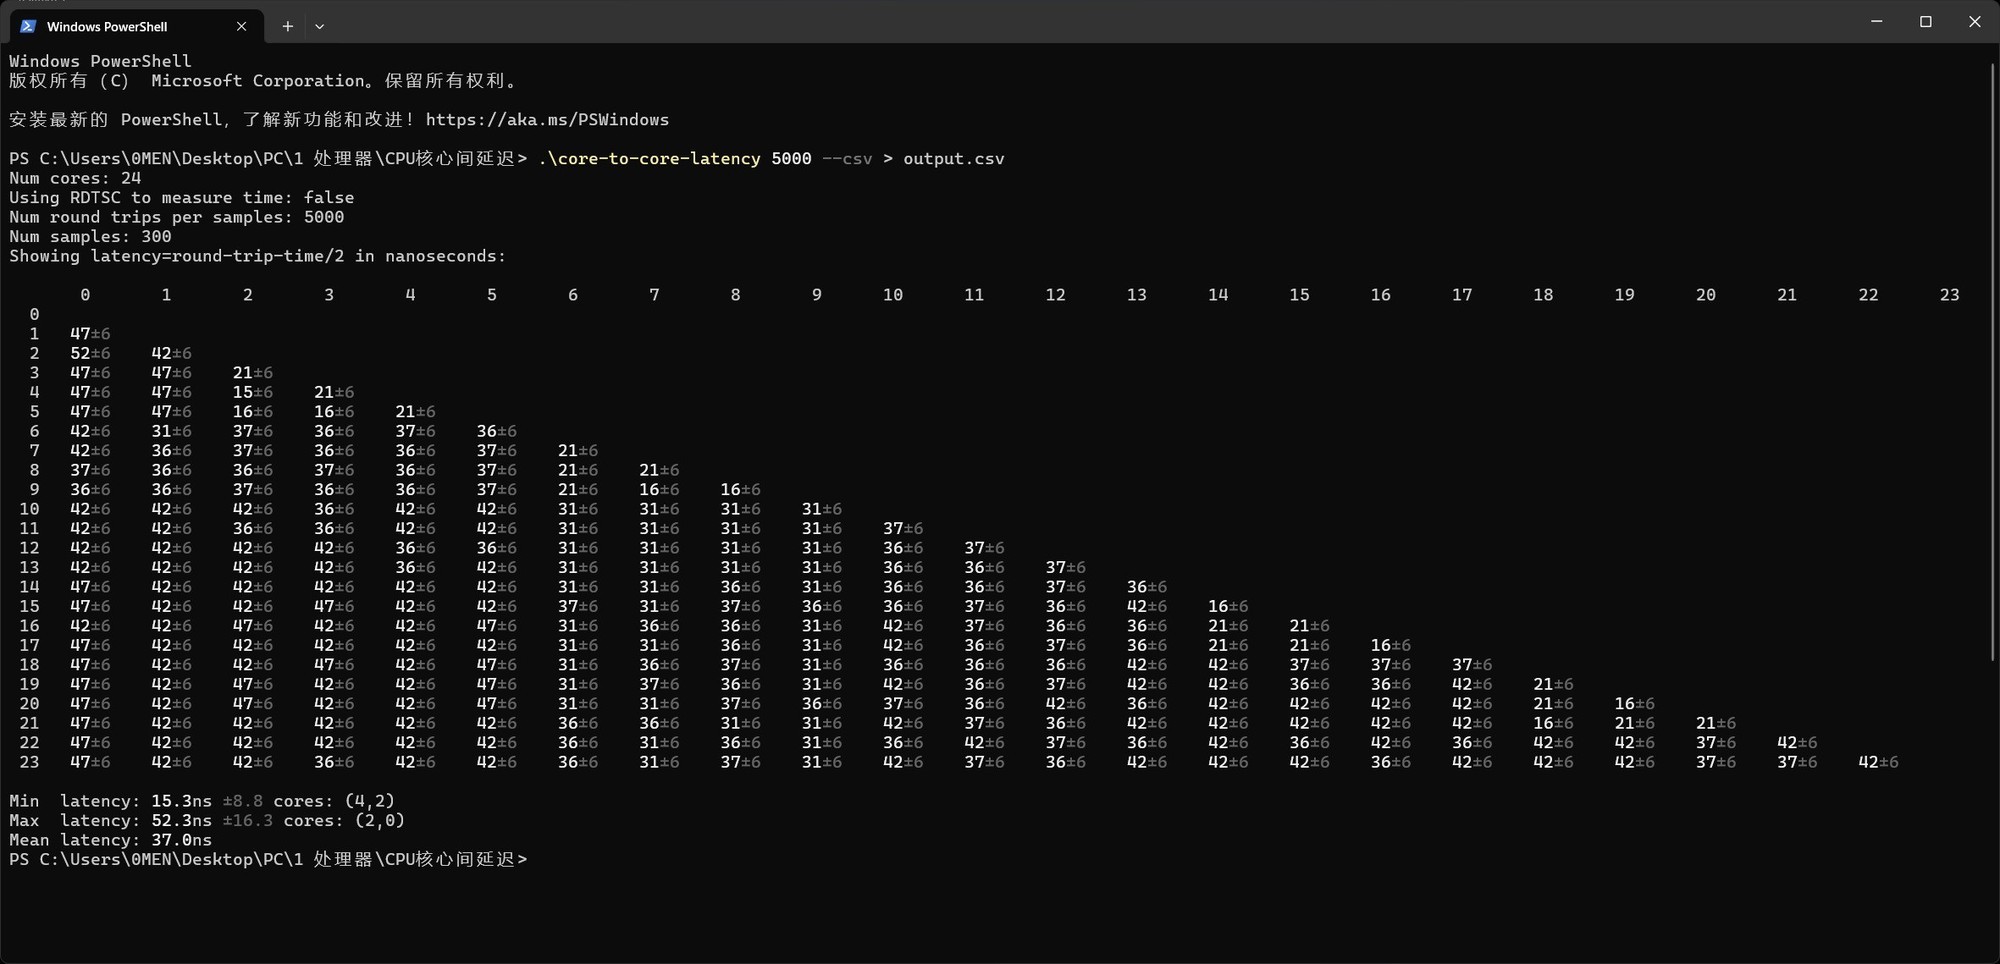Click the vertical scrollbar thumb
This screenshot has height=964, width=2000.
pos(1994,360)
